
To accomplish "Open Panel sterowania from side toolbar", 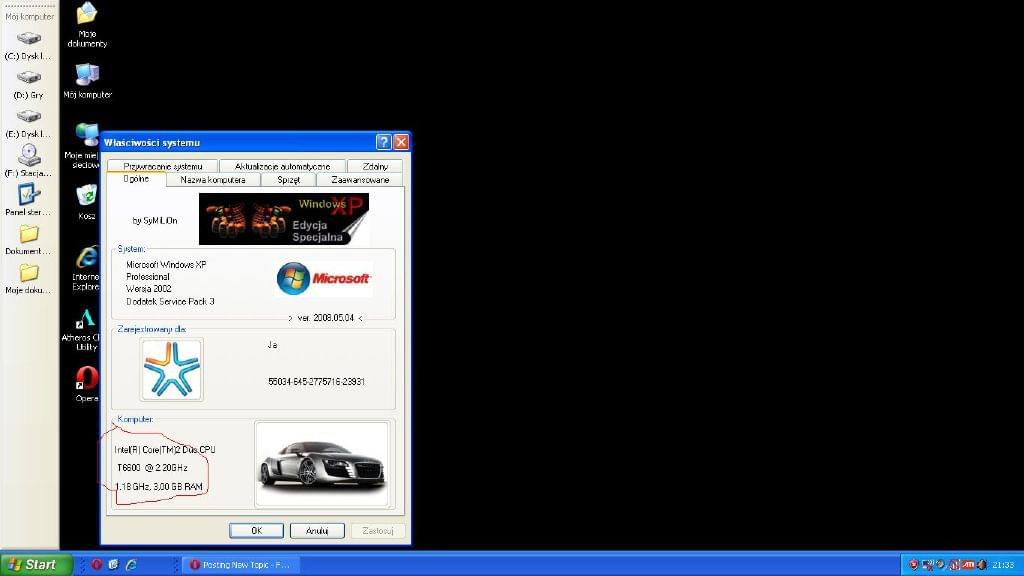I will click(28, 200).
